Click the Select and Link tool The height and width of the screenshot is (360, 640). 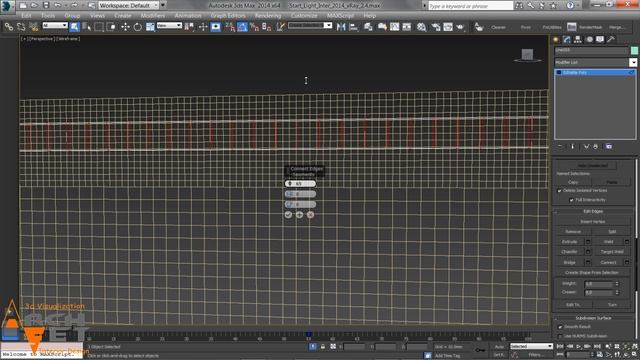pos(9,27)
